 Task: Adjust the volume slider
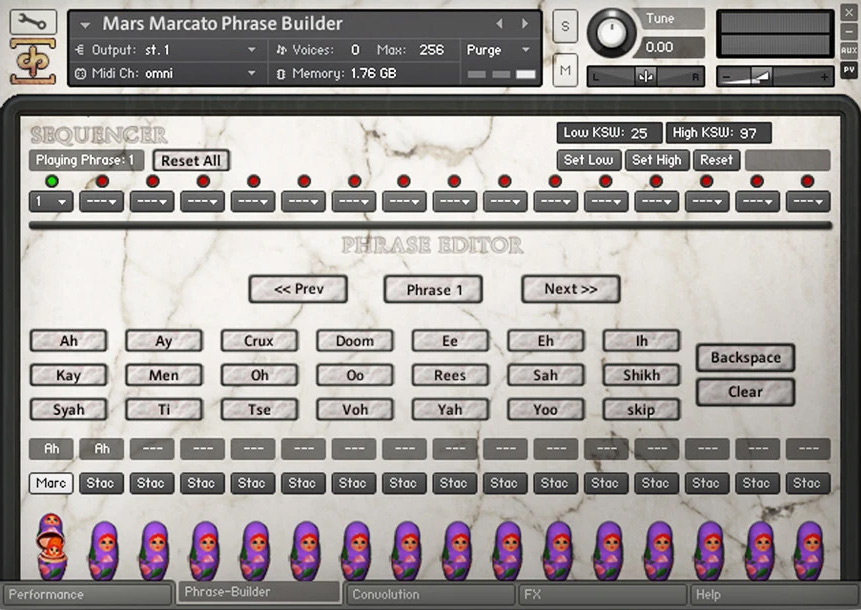(x=775, y=77)
